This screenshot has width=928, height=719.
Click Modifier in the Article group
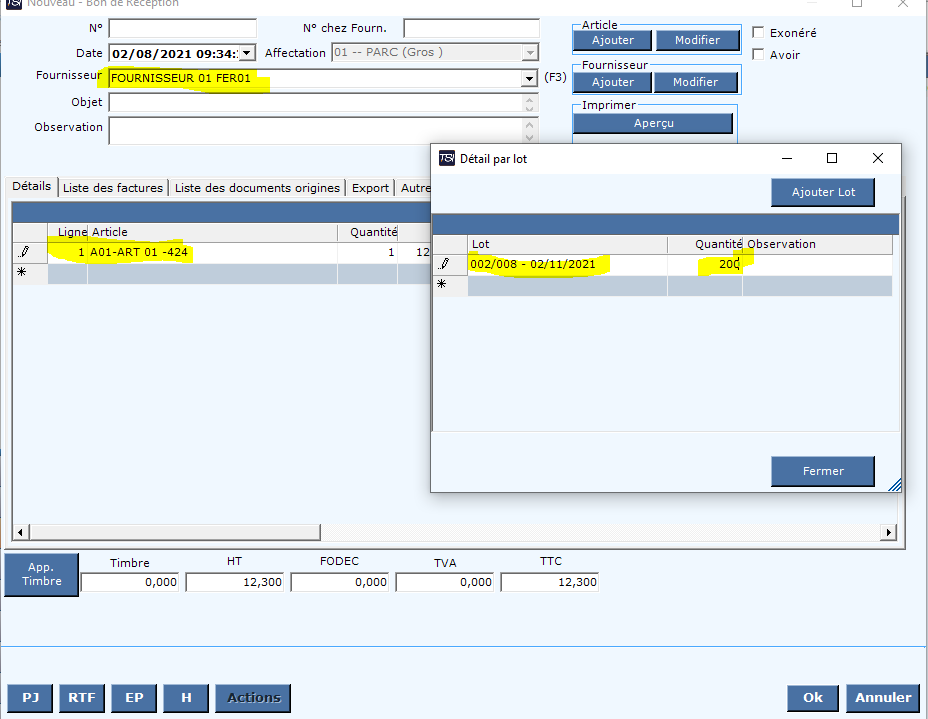coord(697,40)
